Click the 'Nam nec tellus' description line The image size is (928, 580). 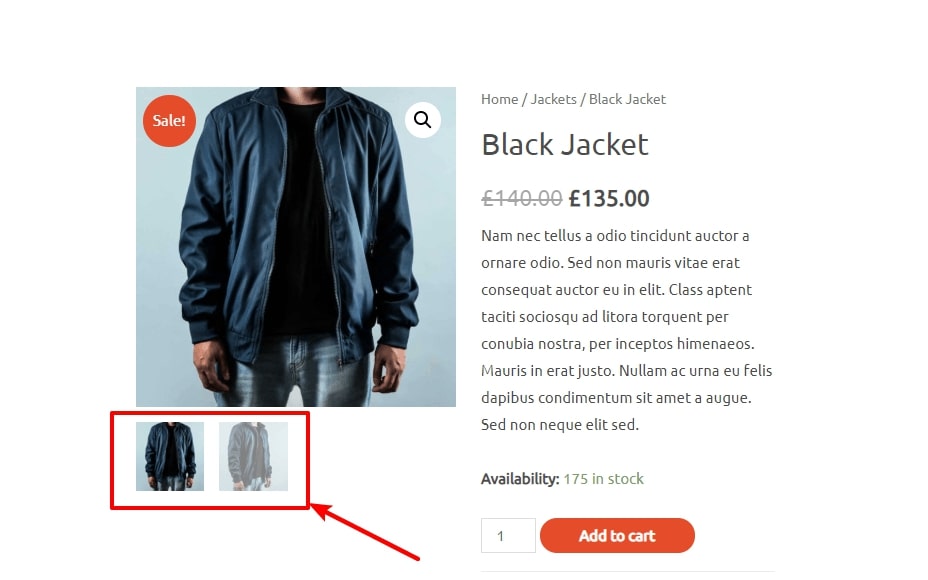click(x=616, y=236)
